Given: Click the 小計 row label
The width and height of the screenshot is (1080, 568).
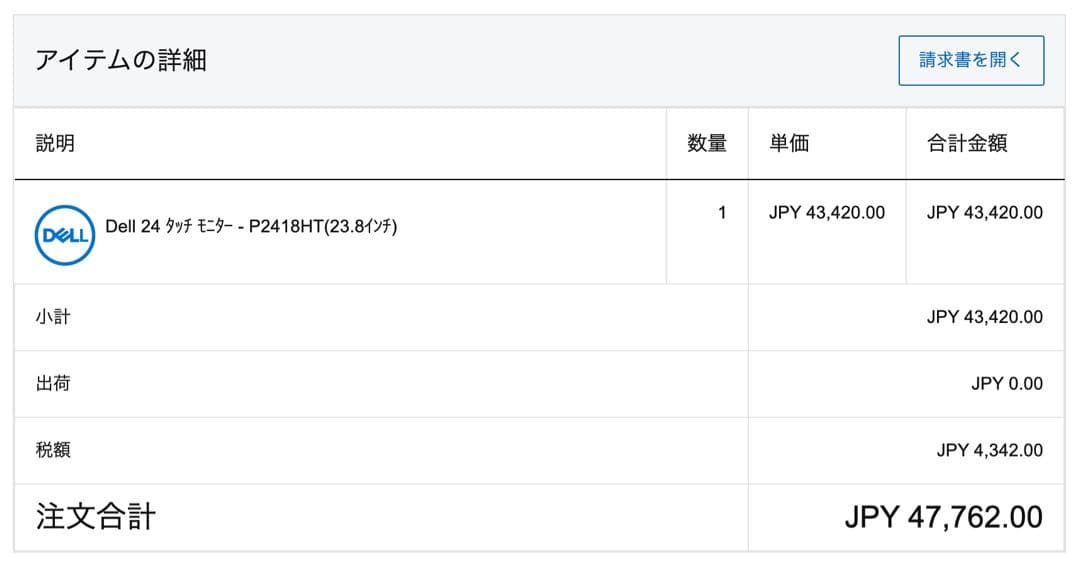Looking at the screenshot, I should click(53, 317).
